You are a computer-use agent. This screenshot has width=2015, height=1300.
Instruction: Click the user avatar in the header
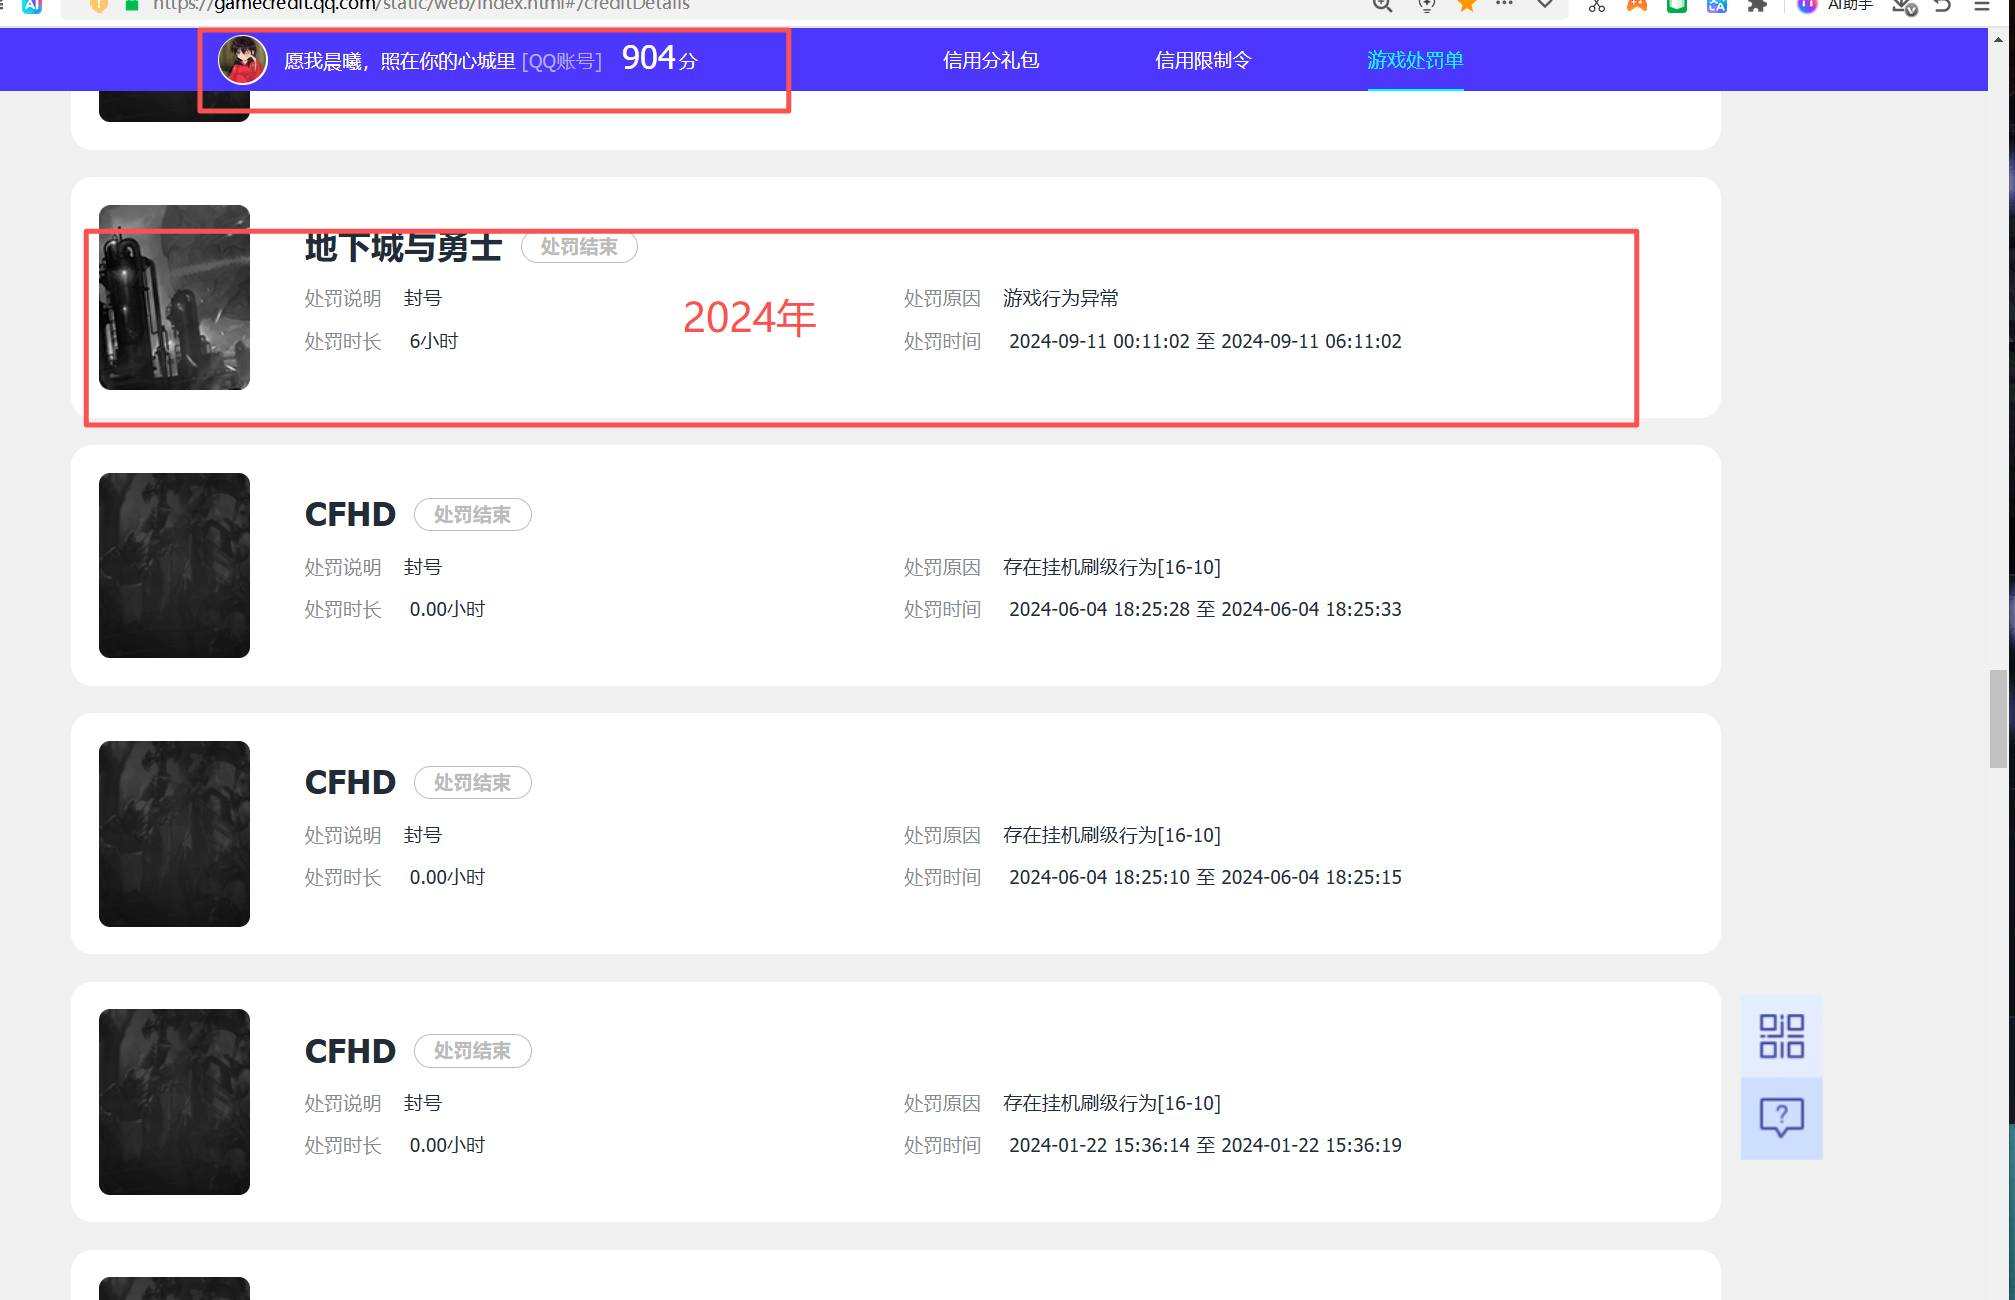click(243, 60)
